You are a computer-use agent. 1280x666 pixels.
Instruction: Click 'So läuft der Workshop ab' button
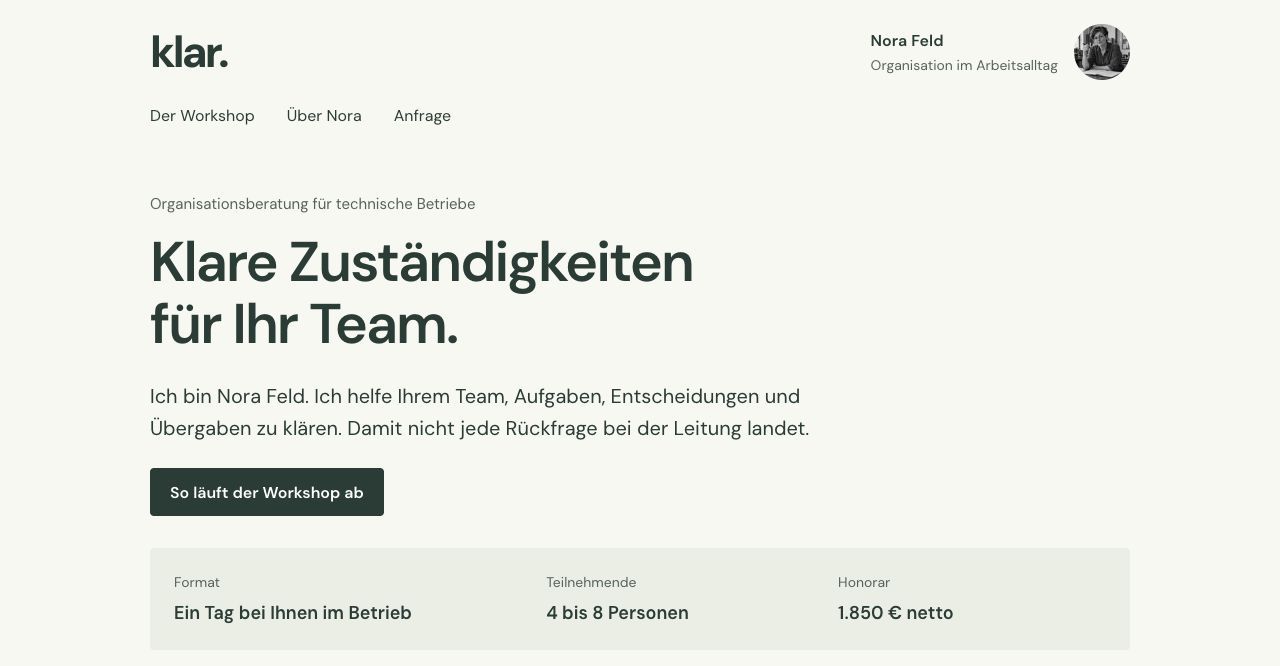tap(267, 492)
